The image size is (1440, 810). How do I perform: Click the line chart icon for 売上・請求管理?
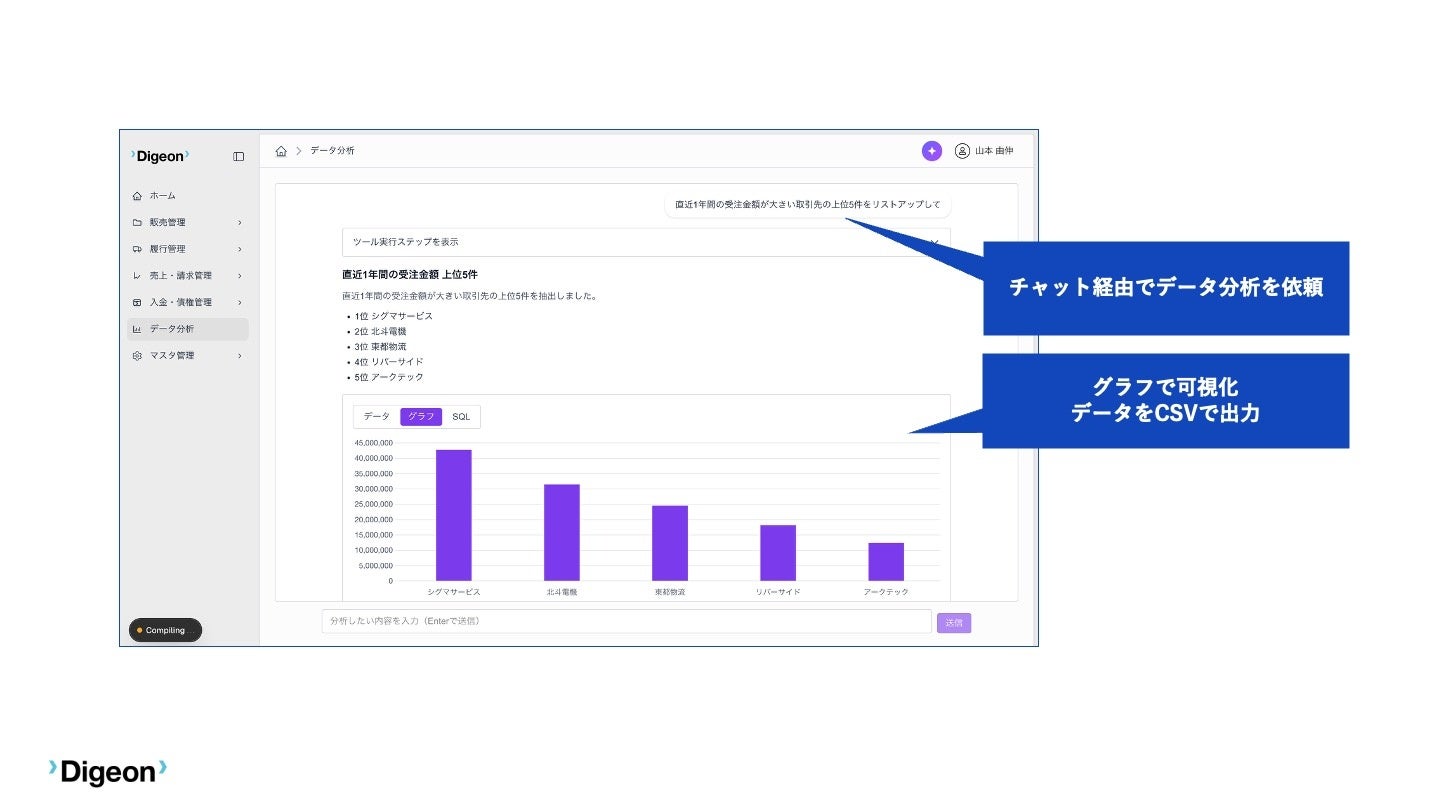click(137, 276)
